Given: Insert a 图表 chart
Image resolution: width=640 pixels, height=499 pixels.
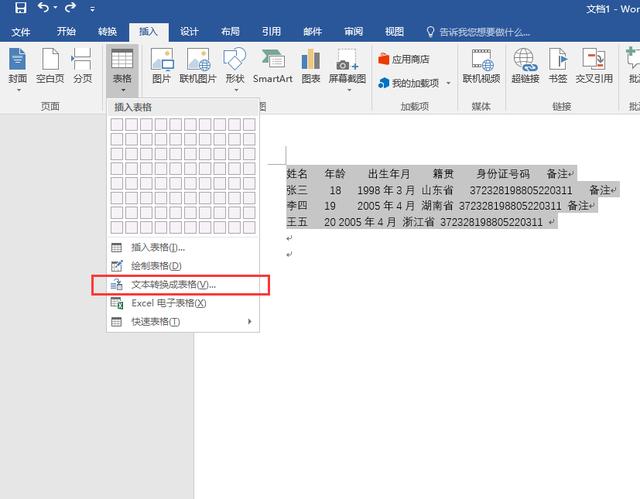Looking at the screenshot, I should [311, 65].
